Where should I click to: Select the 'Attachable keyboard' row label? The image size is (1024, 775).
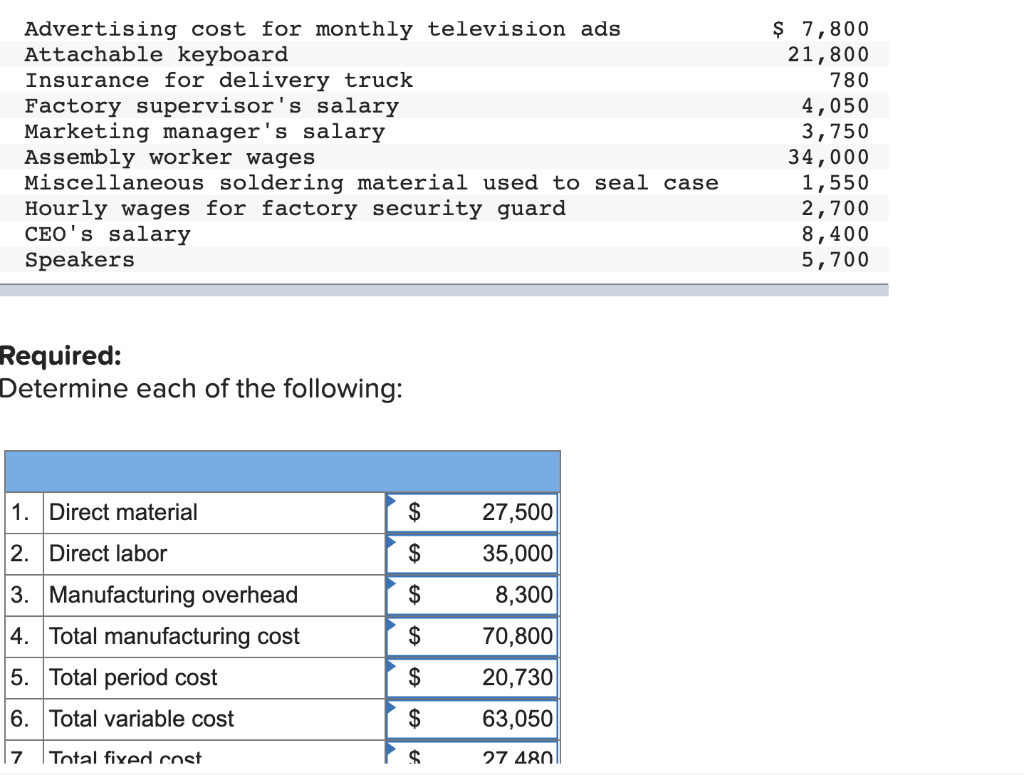156,55
